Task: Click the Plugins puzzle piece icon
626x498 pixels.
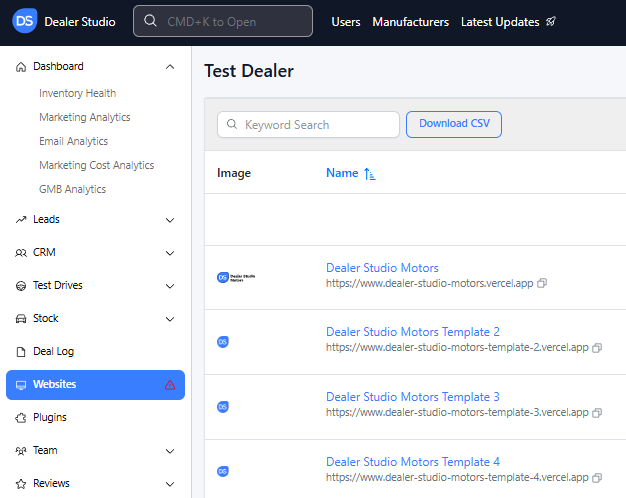Action: coord(21,418)
